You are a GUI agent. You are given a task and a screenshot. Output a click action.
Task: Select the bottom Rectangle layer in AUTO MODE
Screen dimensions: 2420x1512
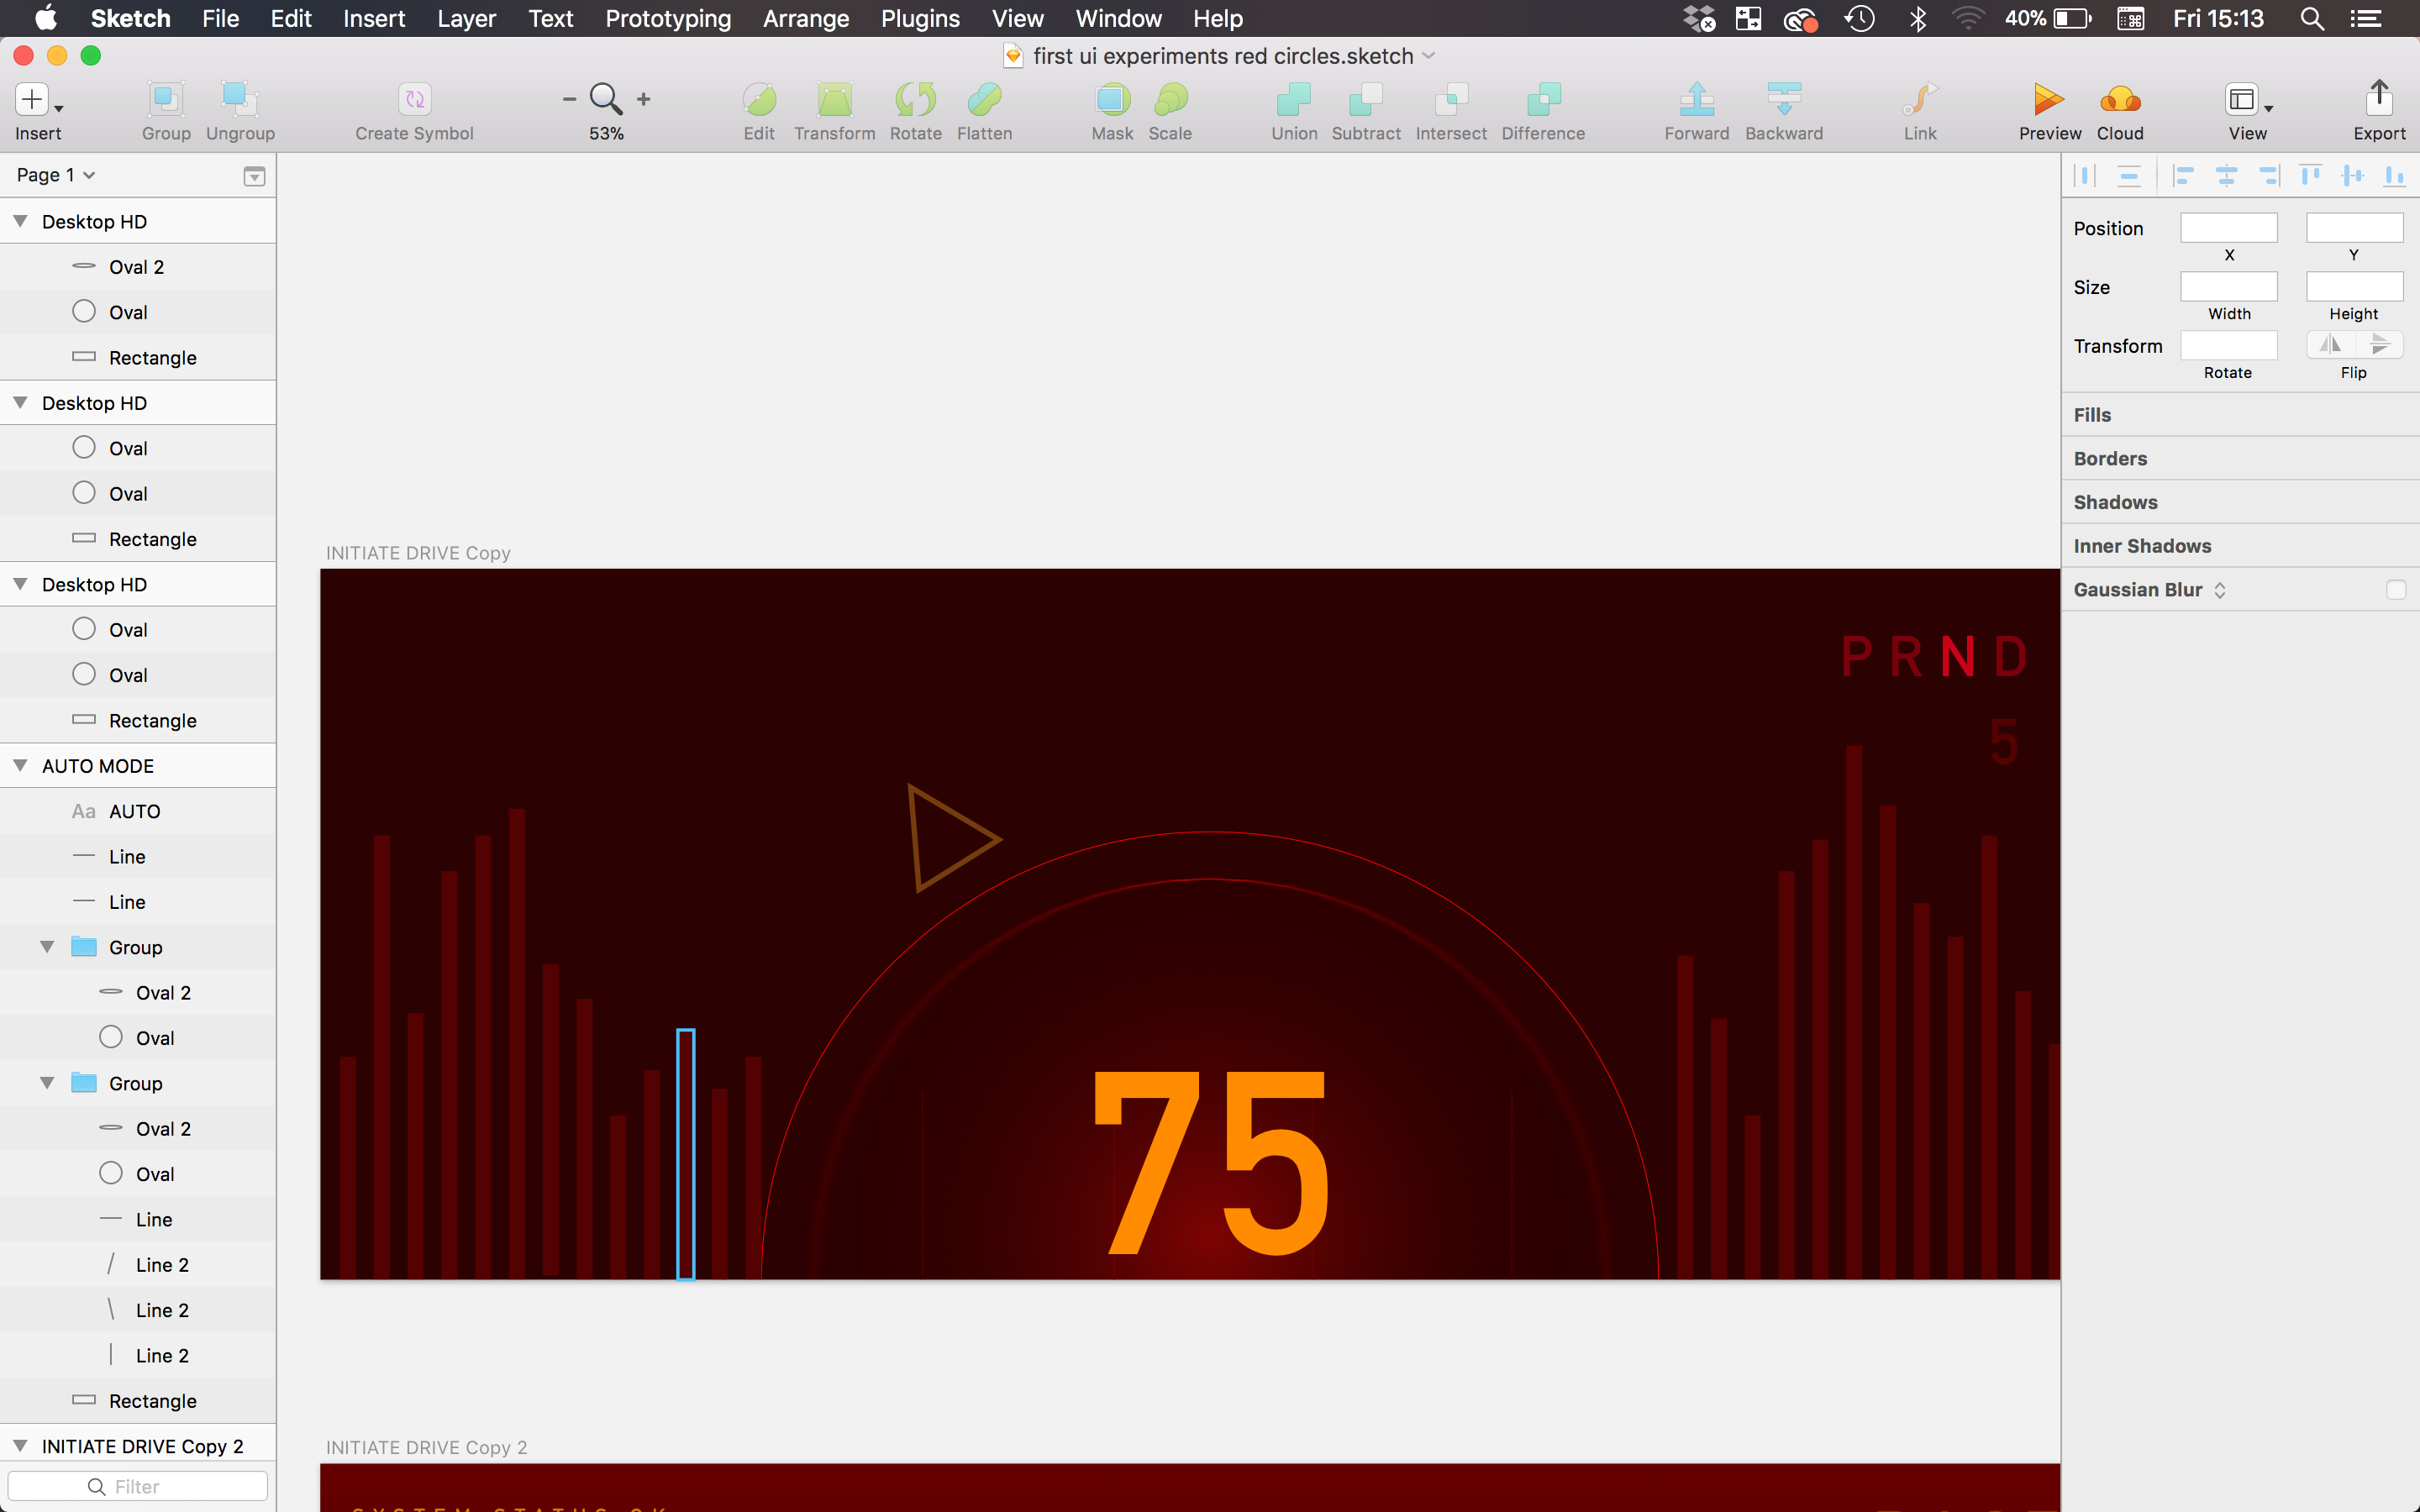pos(138,1401)
